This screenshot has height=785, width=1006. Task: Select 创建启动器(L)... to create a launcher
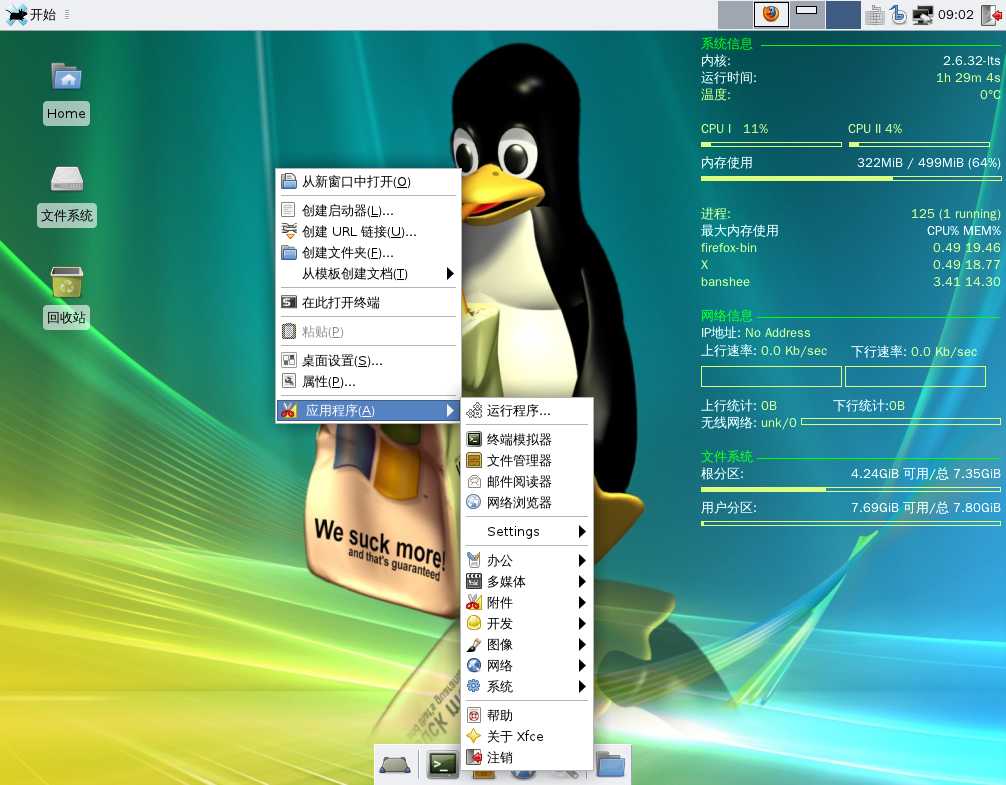pyautogui.click(x=368, y=210)
